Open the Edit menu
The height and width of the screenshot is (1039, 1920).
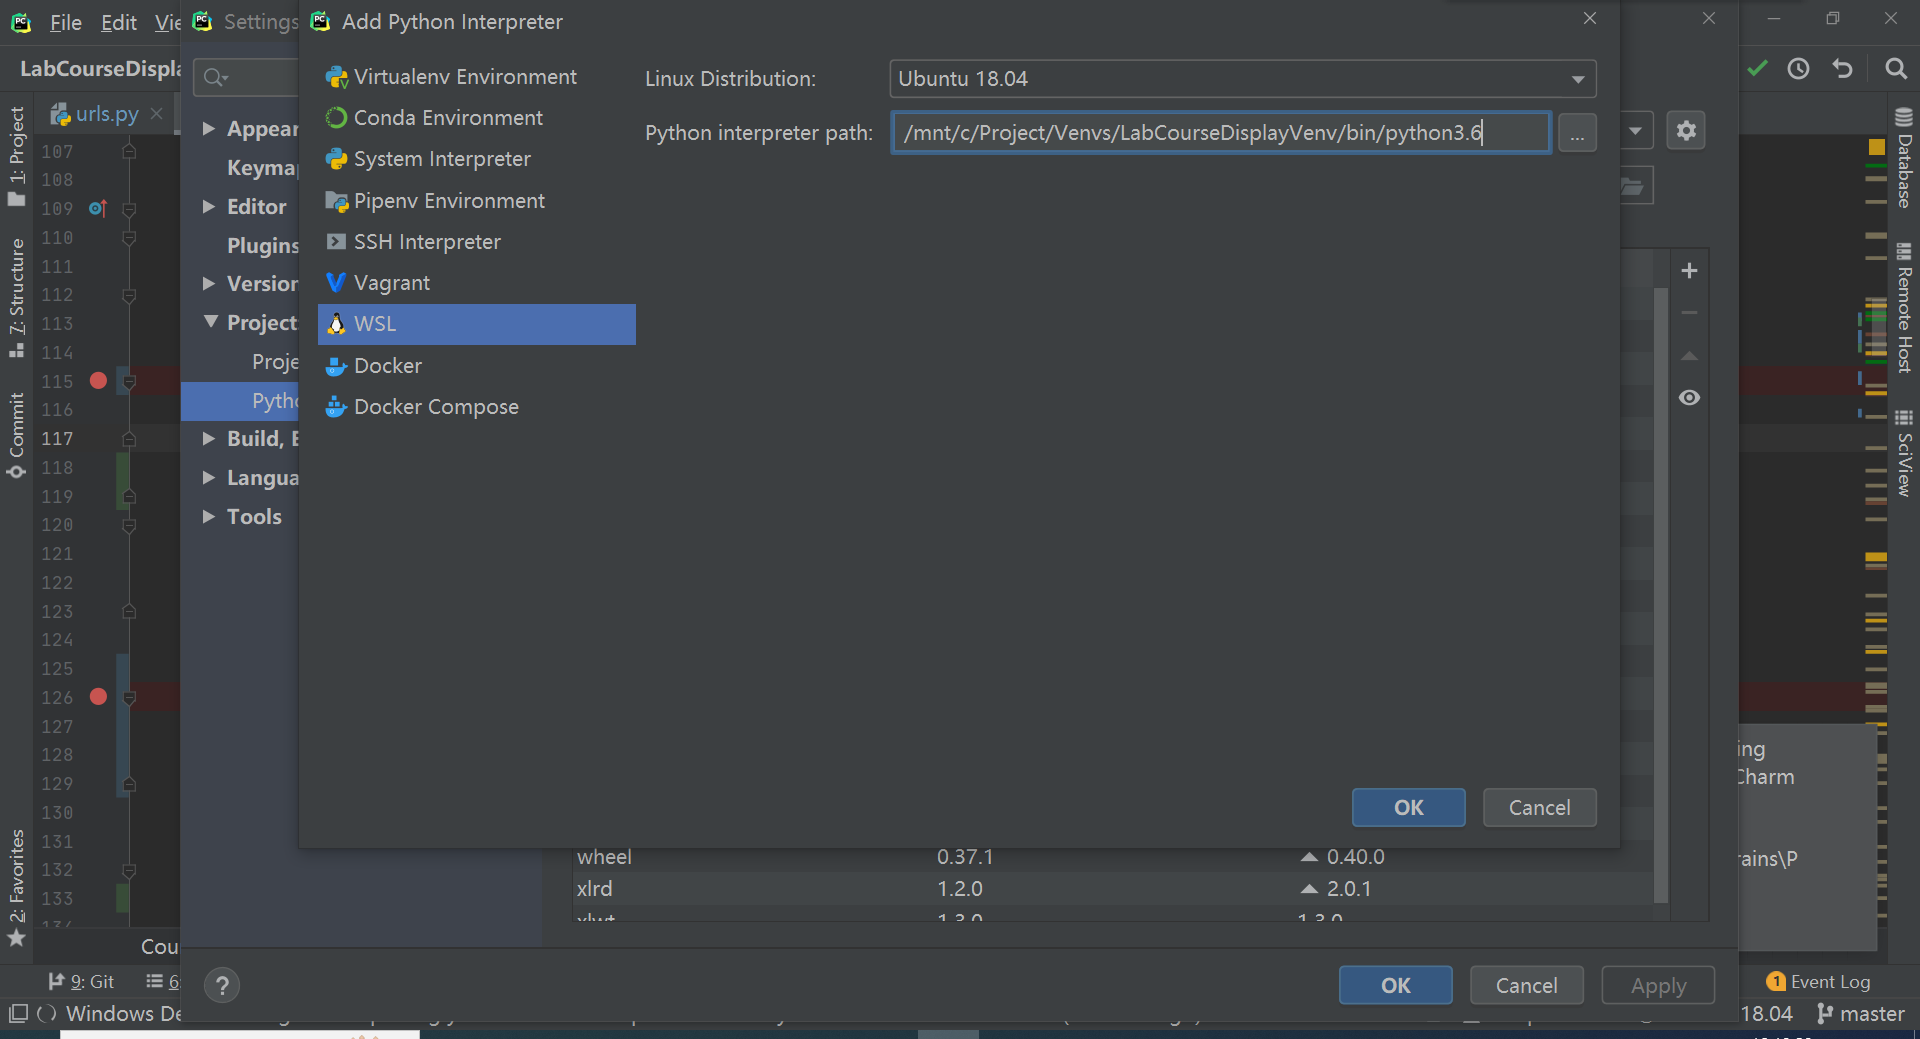pos(118,22)
